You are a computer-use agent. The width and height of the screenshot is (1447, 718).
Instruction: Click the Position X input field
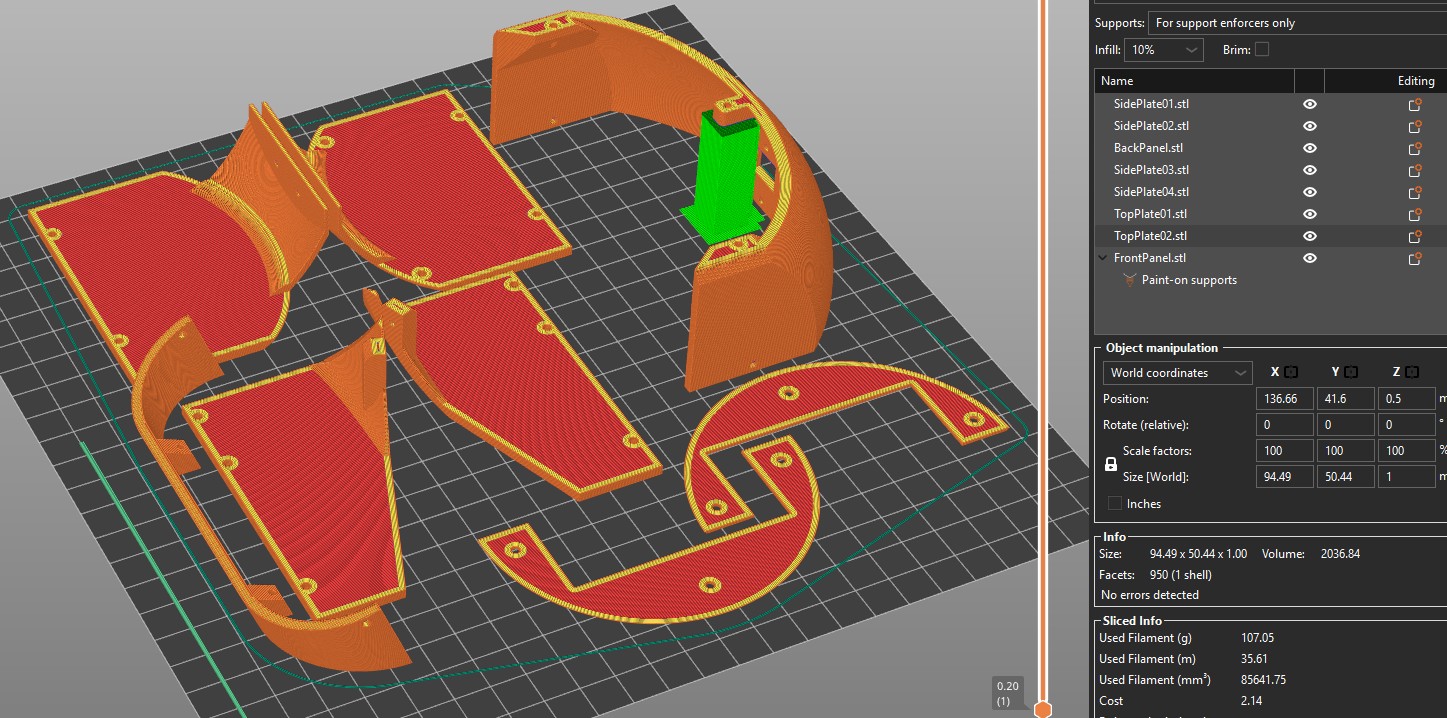pyautogui.click(x=1285, y=398)
